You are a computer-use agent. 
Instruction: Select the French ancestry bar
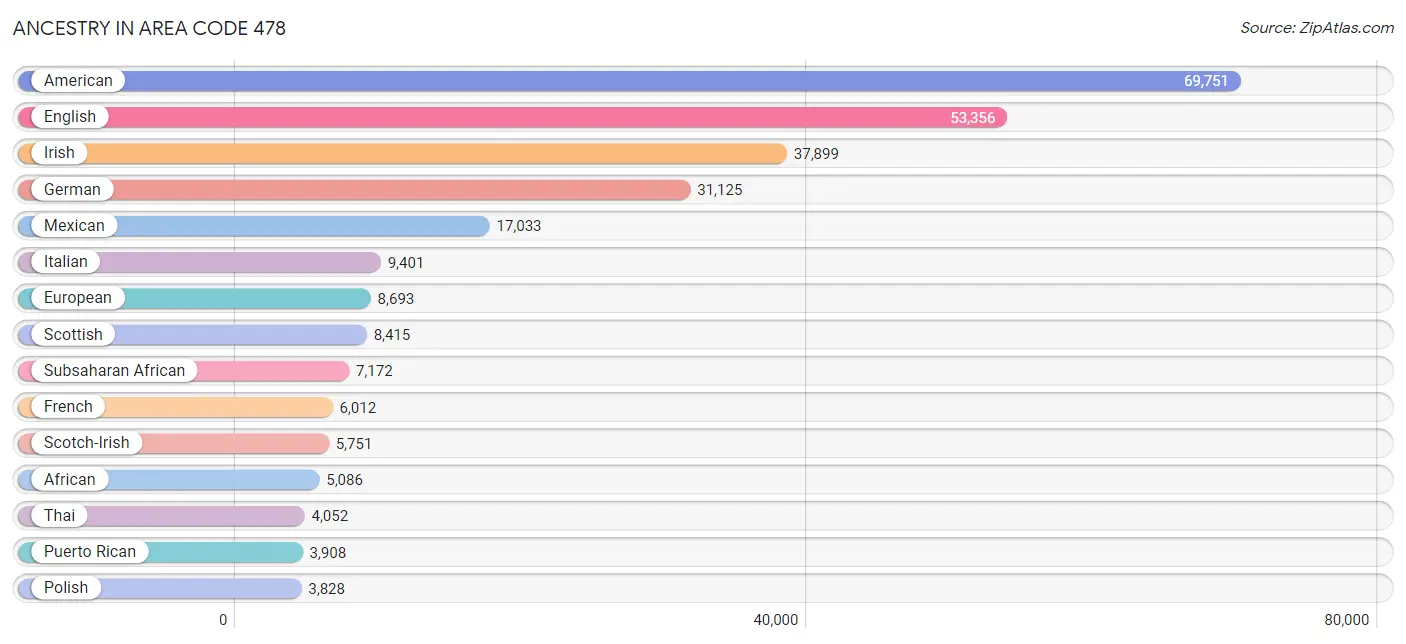pyautogui.click(x=175, y=407)
